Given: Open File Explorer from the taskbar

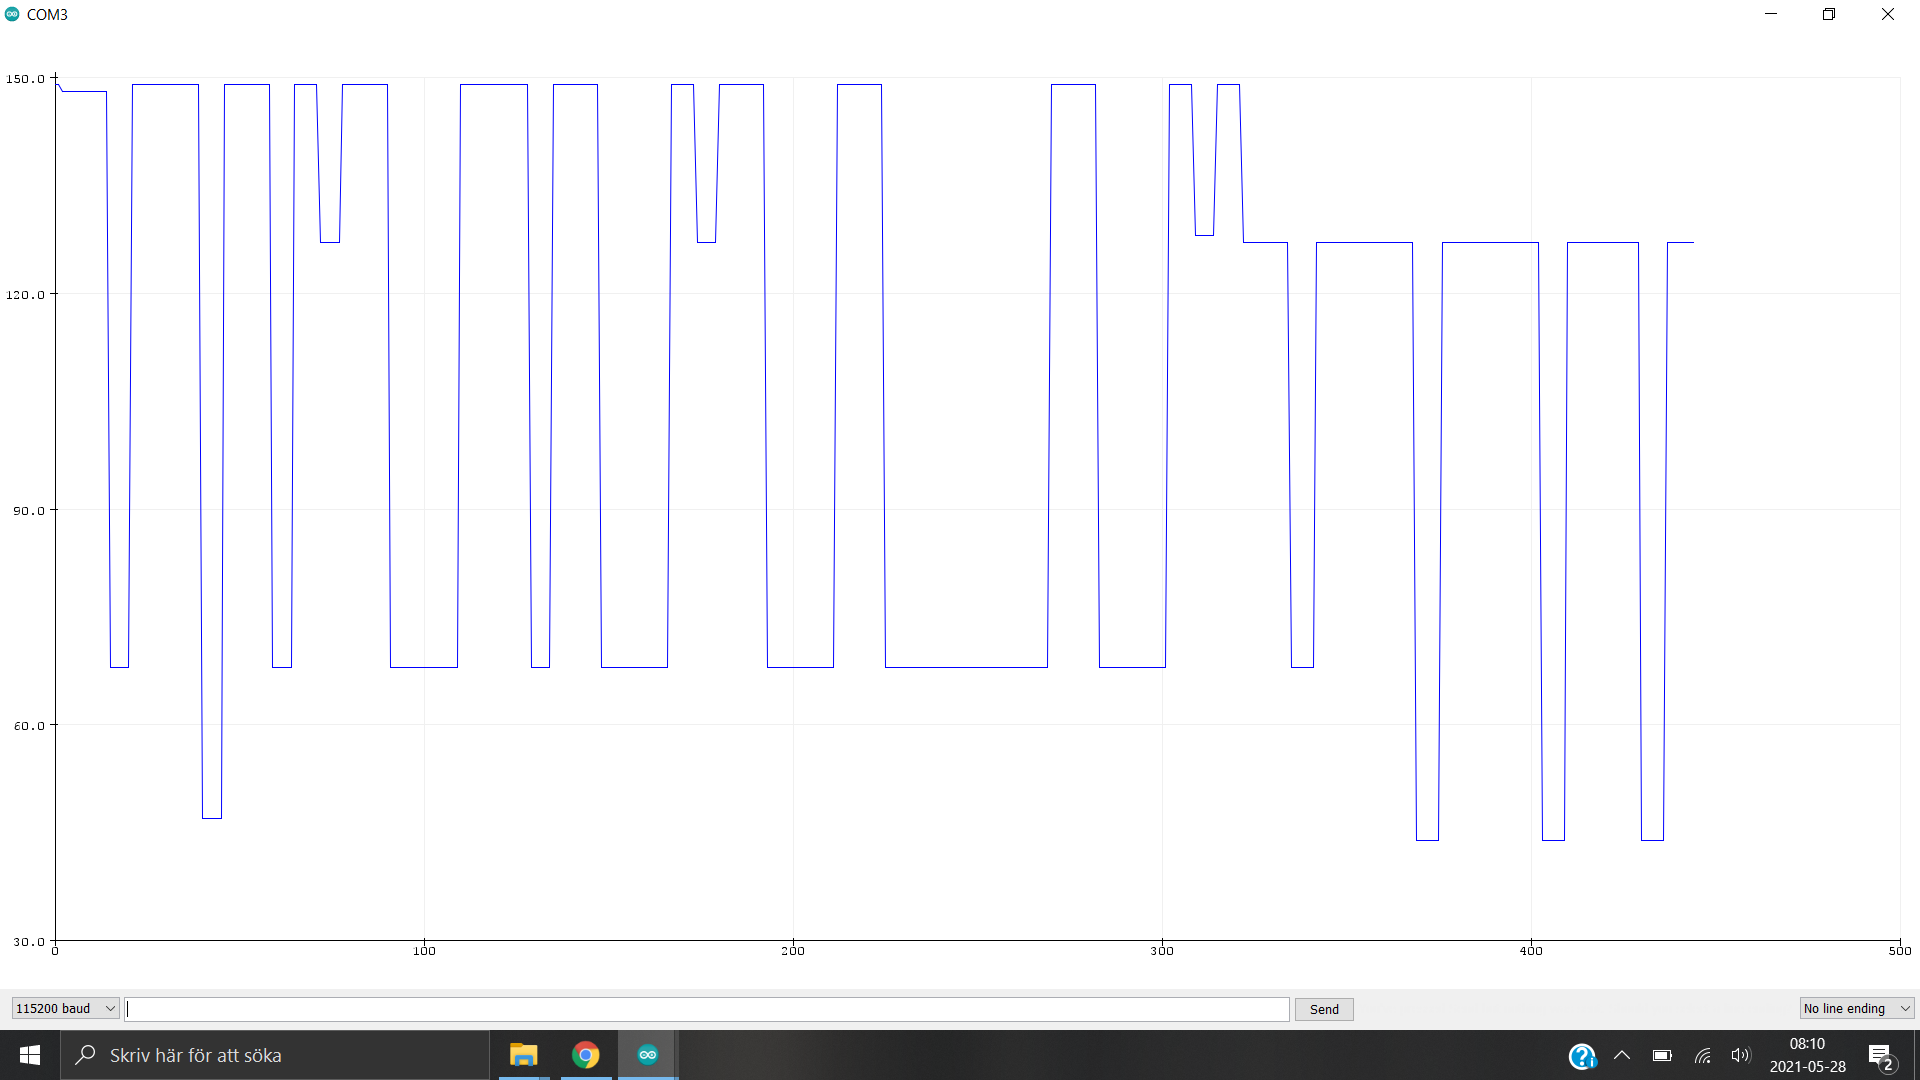Looking at the screenshot, I should [x=523, y=1055].
